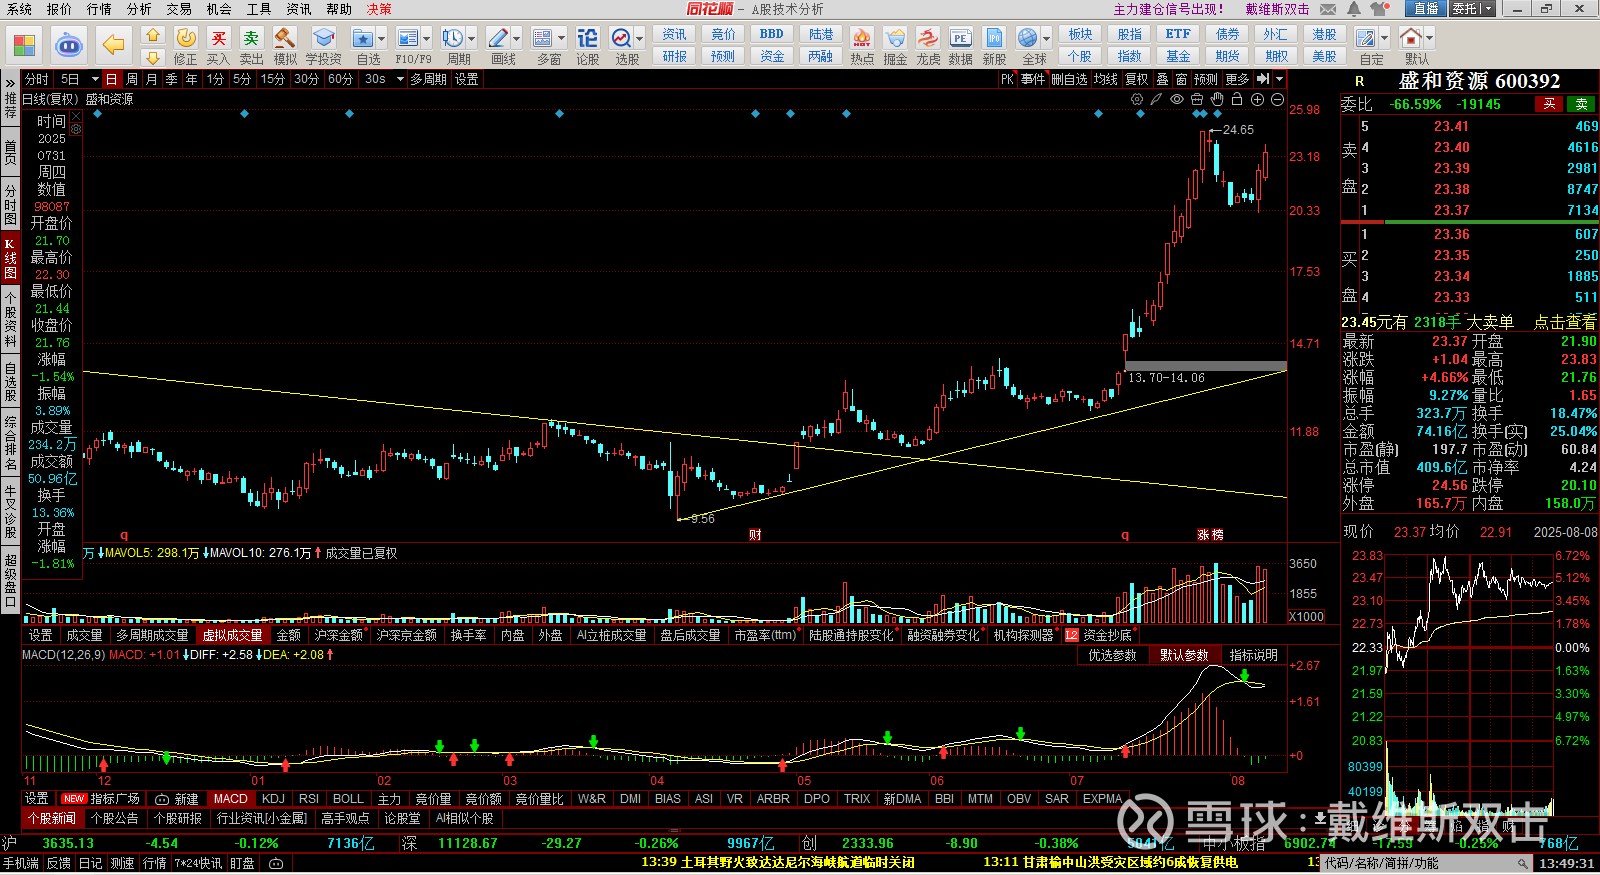Click the 13.70-14.06 gap marker bar
This screenshot has width=1600, height=875.
tap(1205, 366)
